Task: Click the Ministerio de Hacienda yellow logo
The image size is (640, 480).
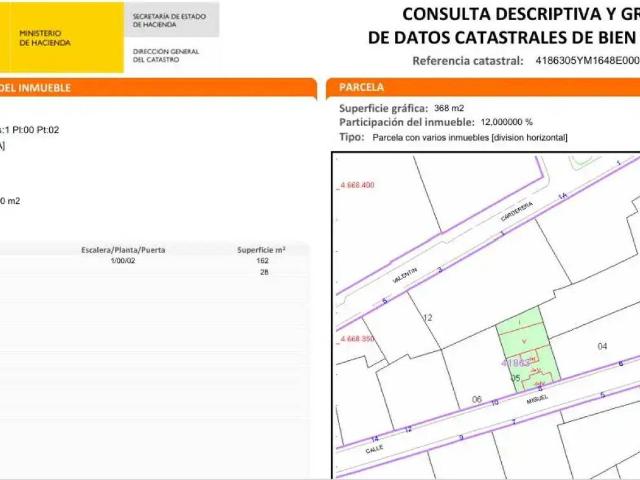Action: coord(62,38)
